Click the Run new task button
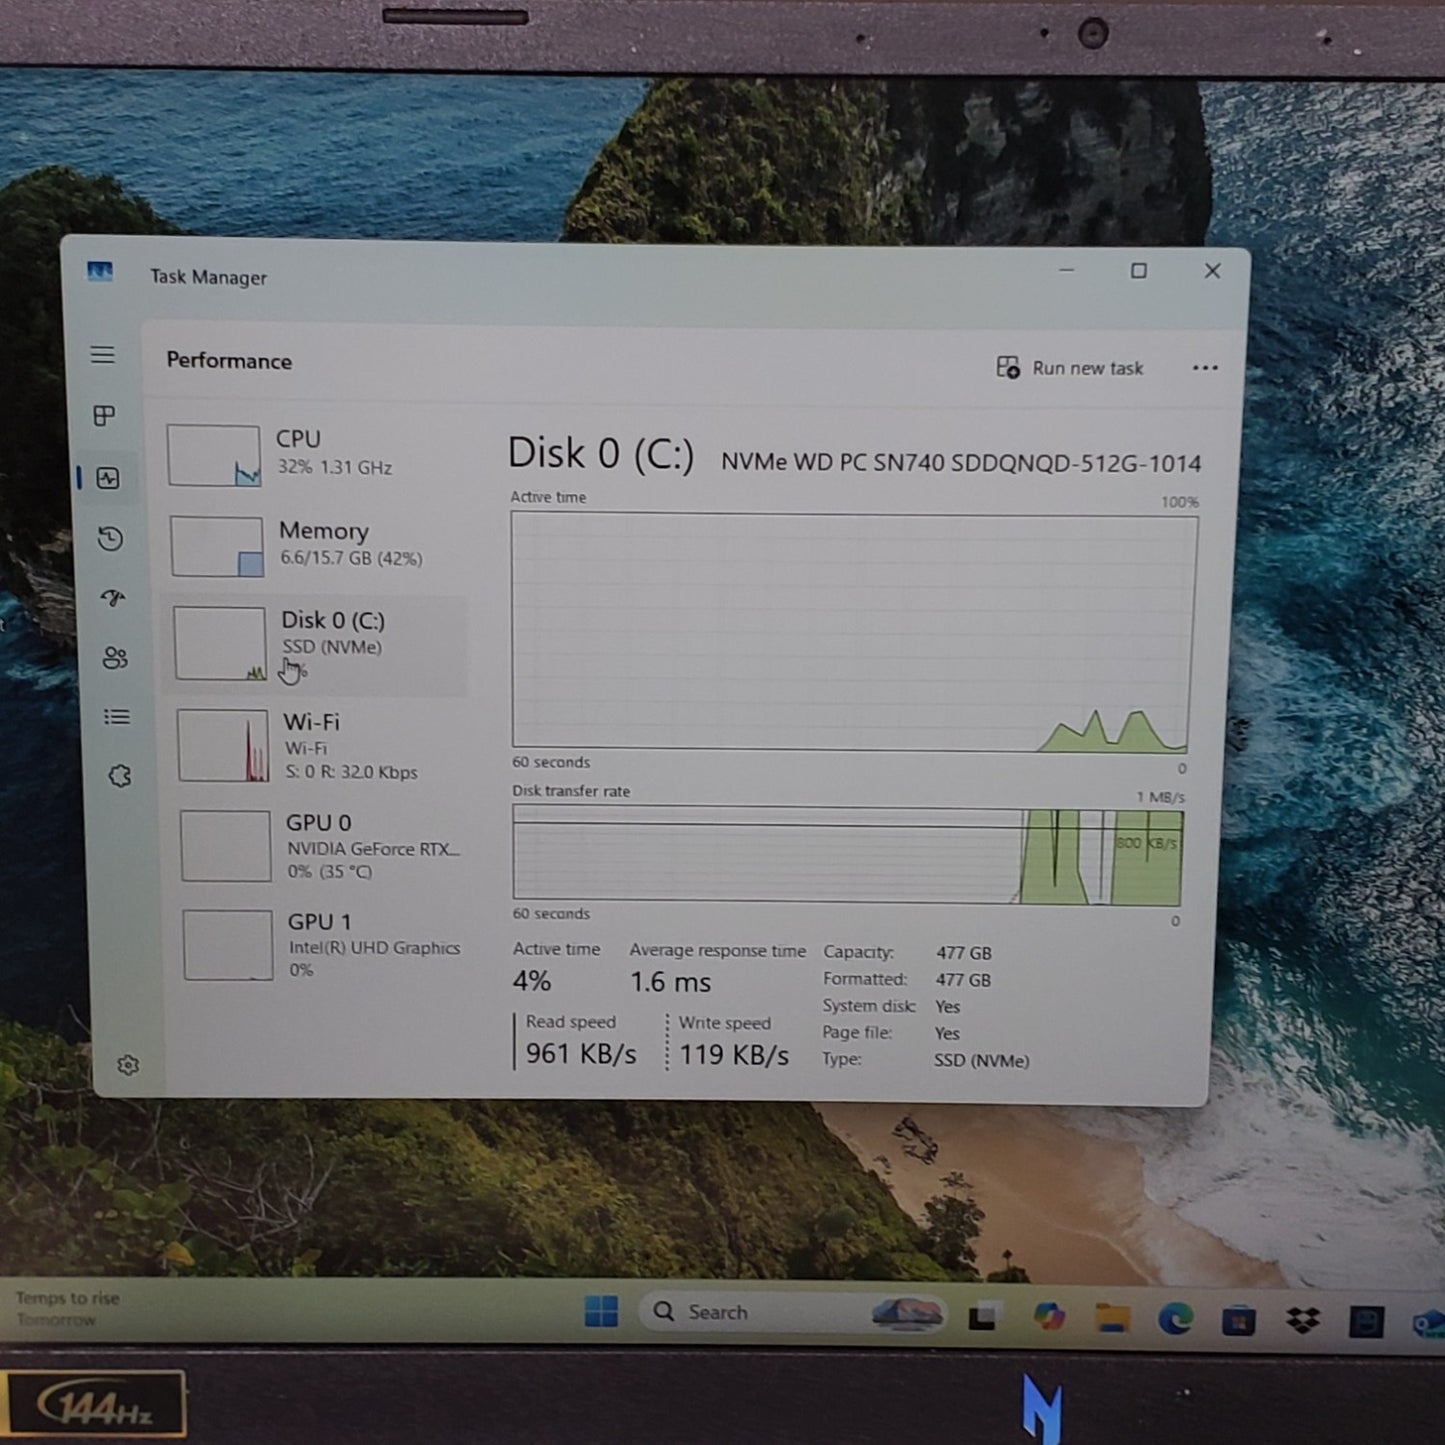This screenshot has width=1445, height=1445. point(1070,368)
